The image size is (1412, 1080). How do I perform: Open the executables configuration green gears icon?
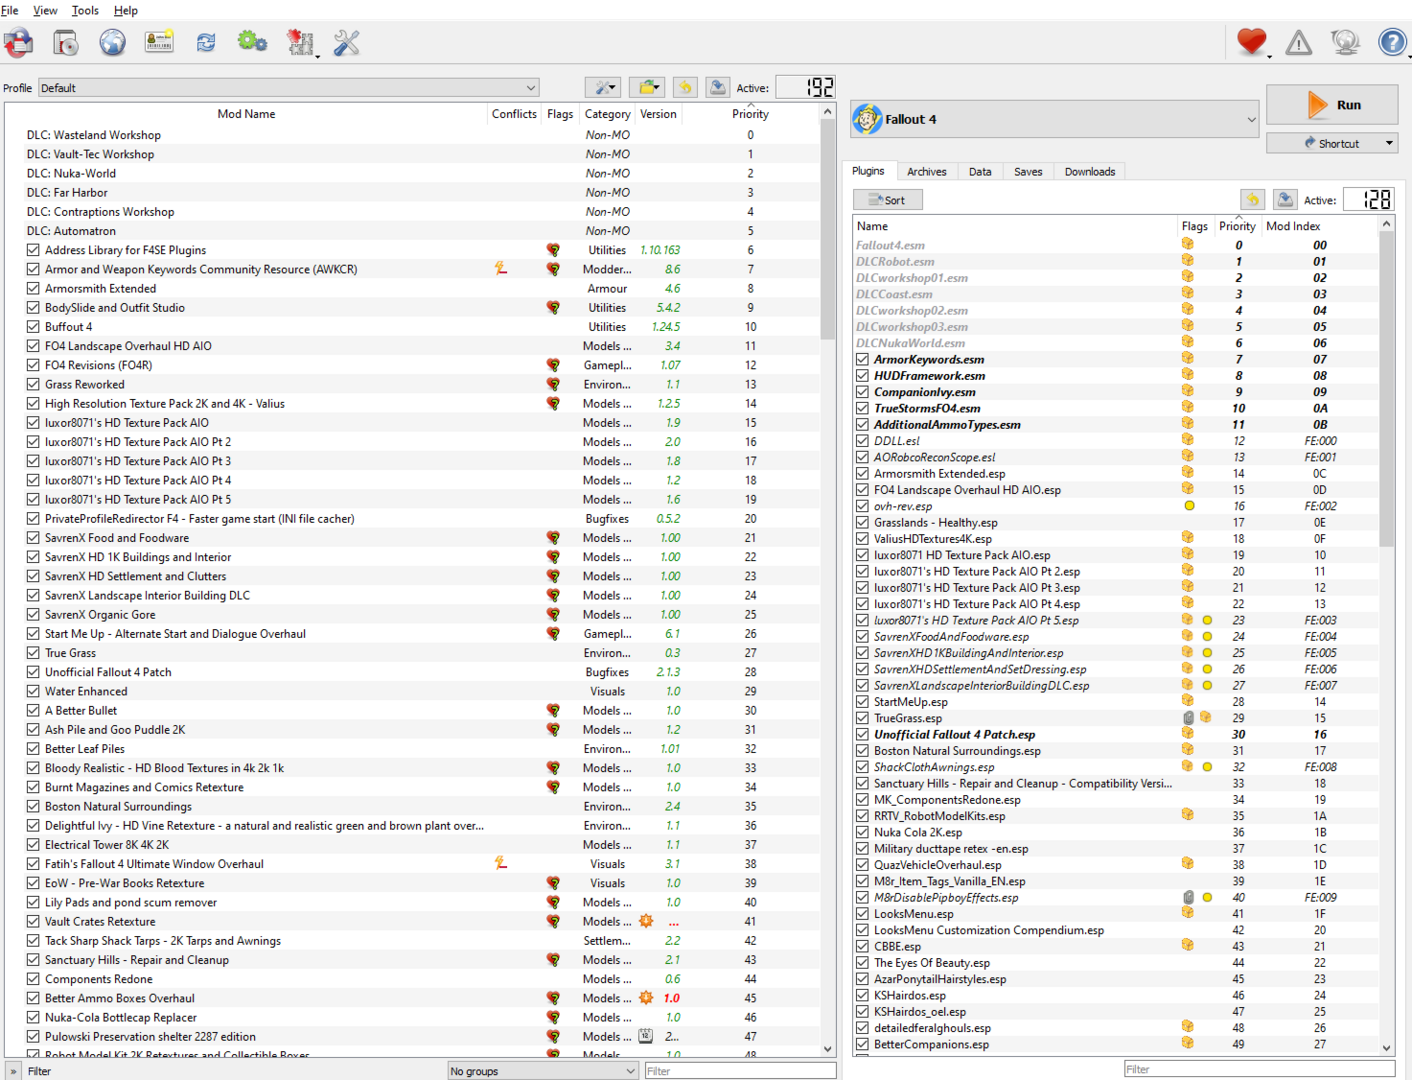coord(252,43)
